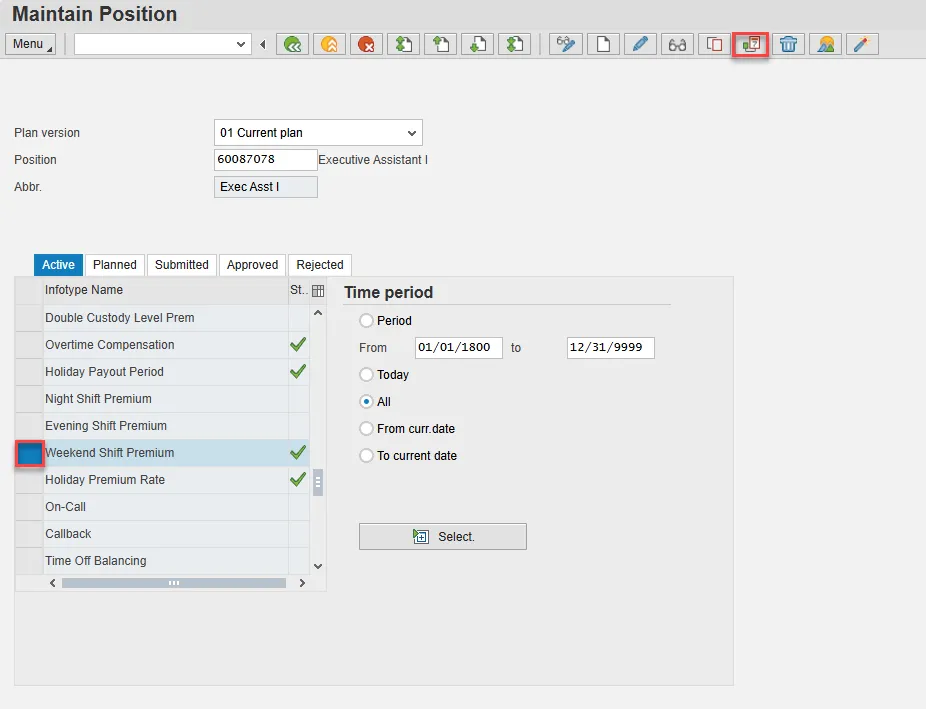Click the red Cancel icon in toolbar
926x709 pixels.
pyautogui.click(x=366, y=44)
